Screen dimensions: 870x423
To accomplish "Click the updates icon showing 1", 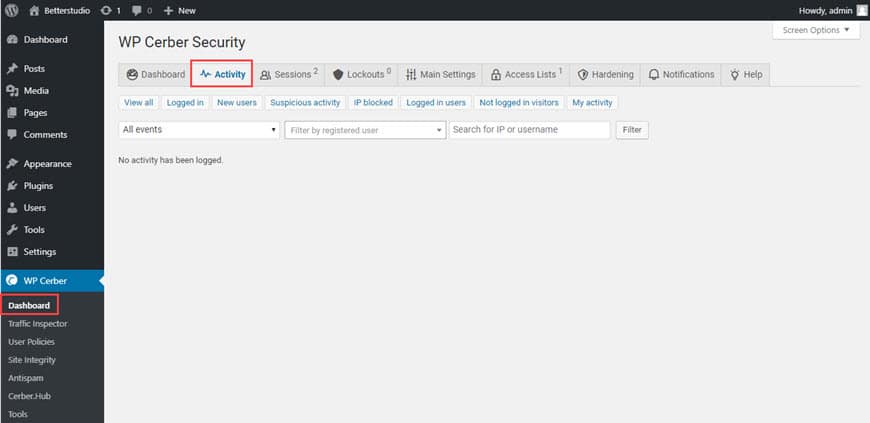I will click(106, 10).
